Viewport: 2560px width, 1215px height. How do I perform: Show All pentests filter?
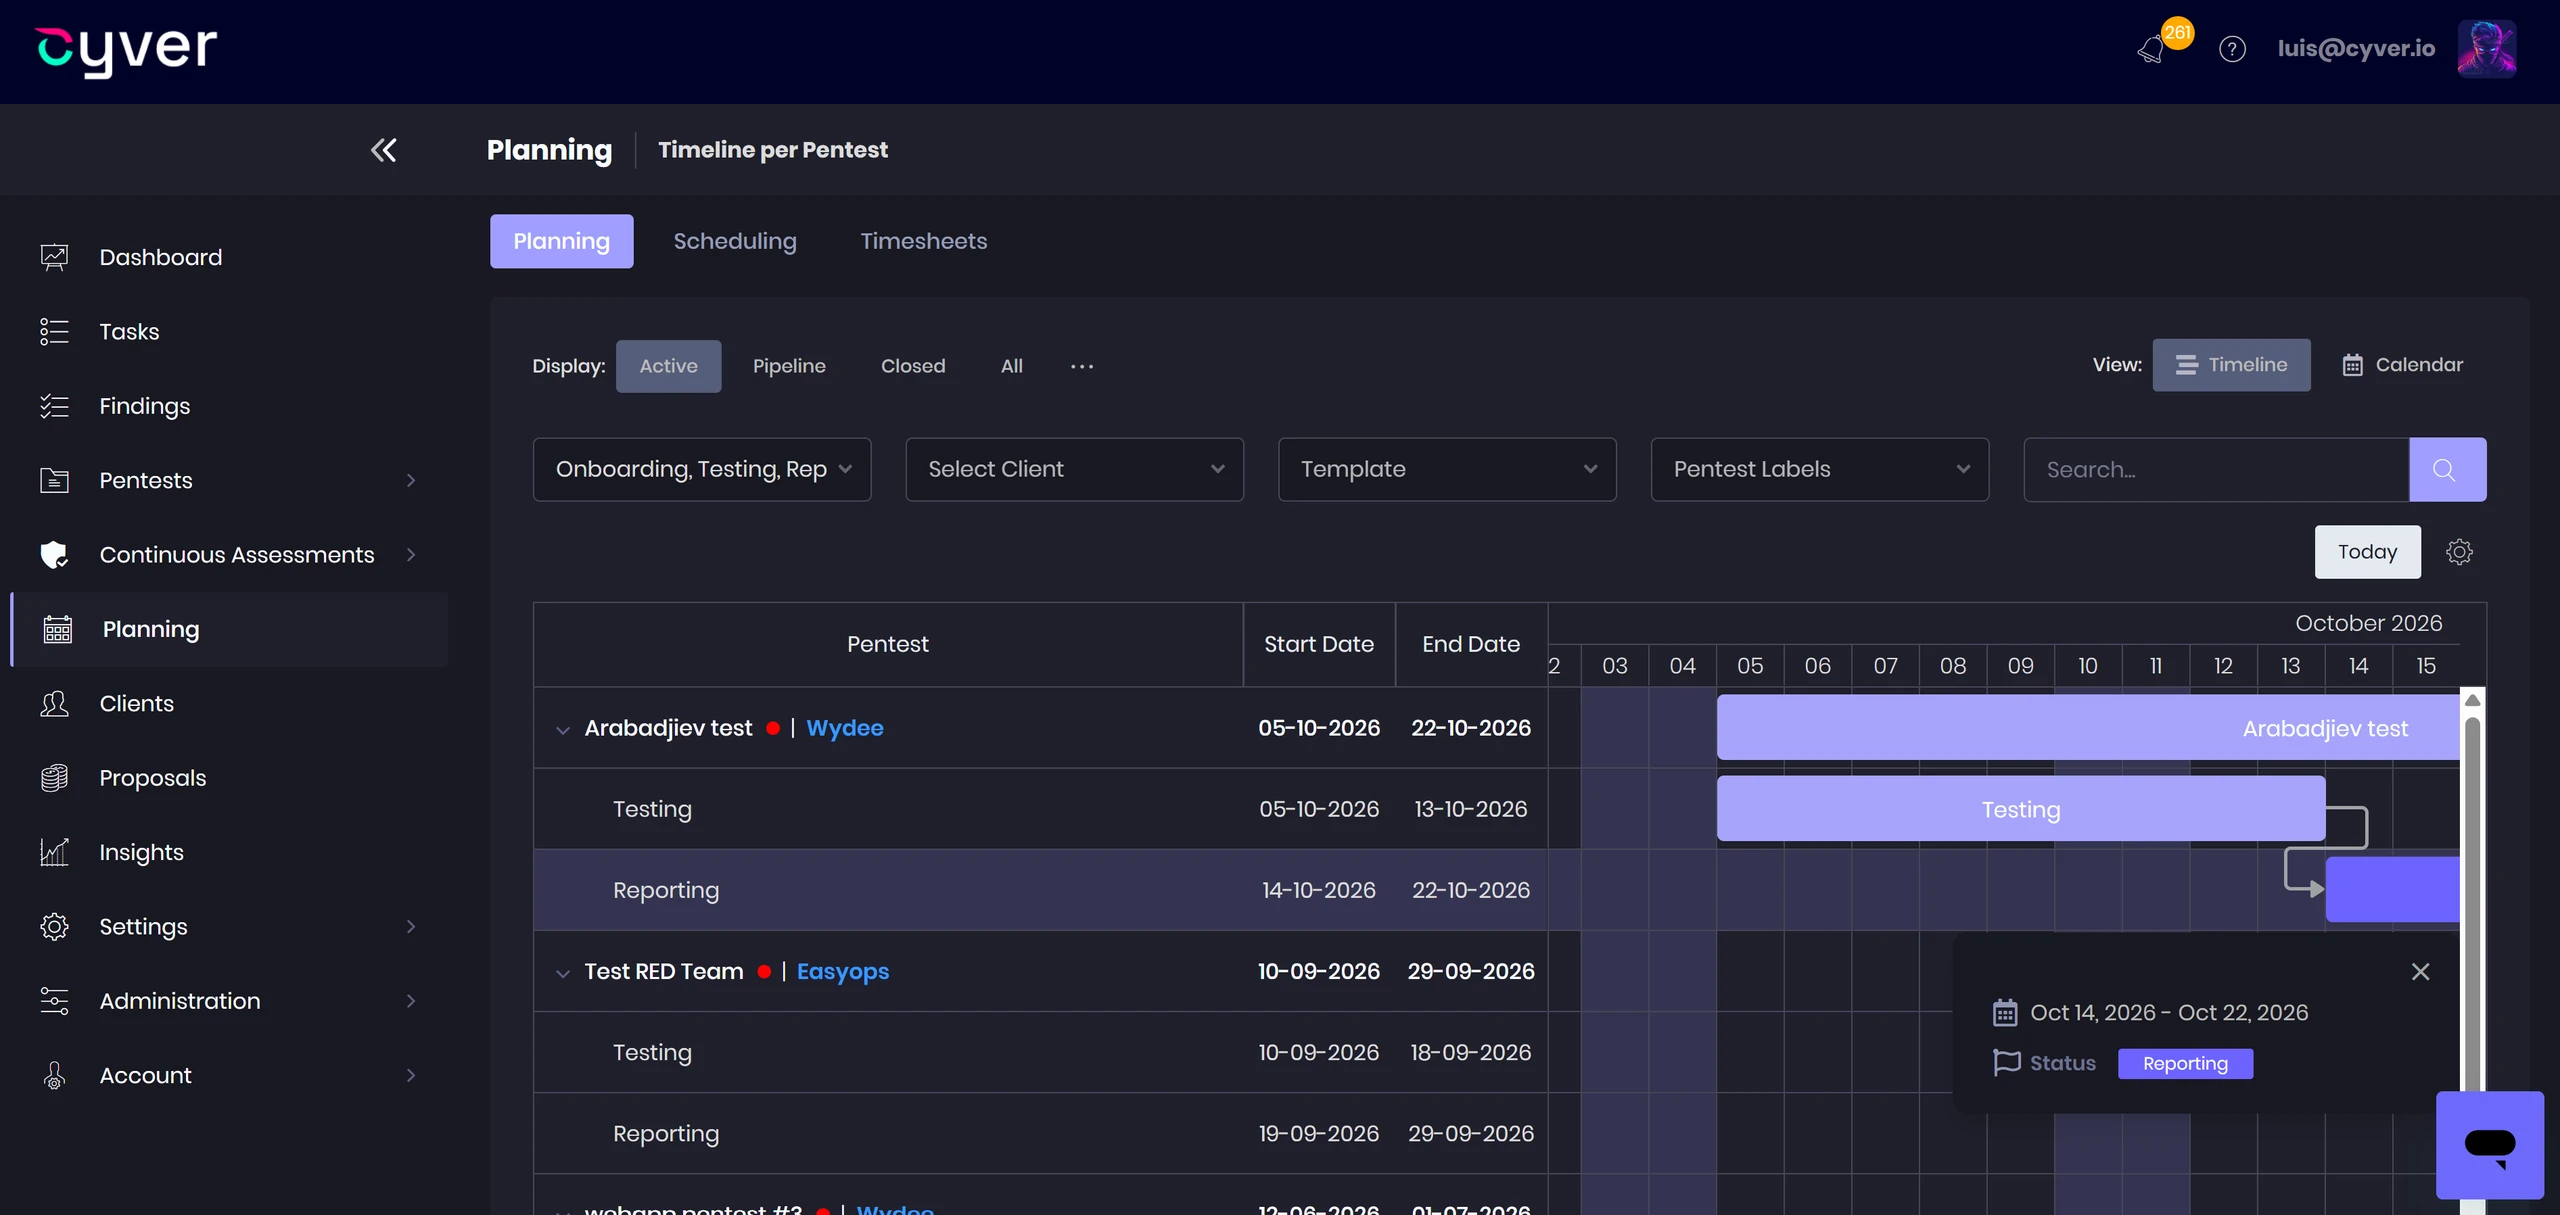coord(1011,366)
